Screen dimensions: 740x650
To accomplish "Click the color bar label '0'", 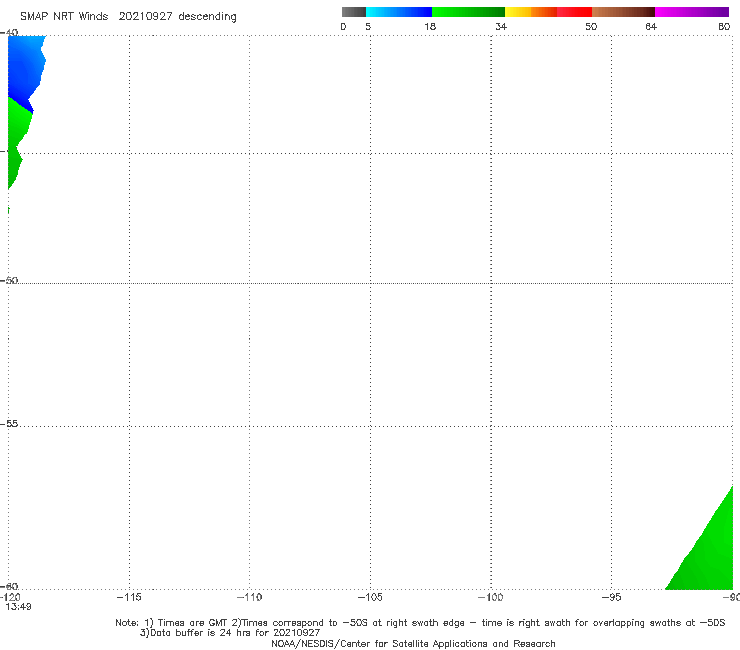I will [343, 27].
